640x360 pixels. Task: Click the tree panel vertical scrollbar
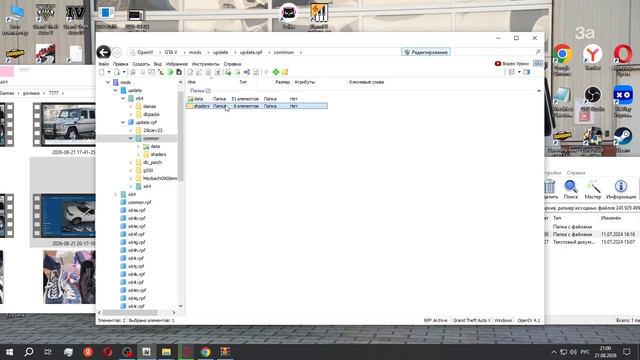(x=180, y=137)
